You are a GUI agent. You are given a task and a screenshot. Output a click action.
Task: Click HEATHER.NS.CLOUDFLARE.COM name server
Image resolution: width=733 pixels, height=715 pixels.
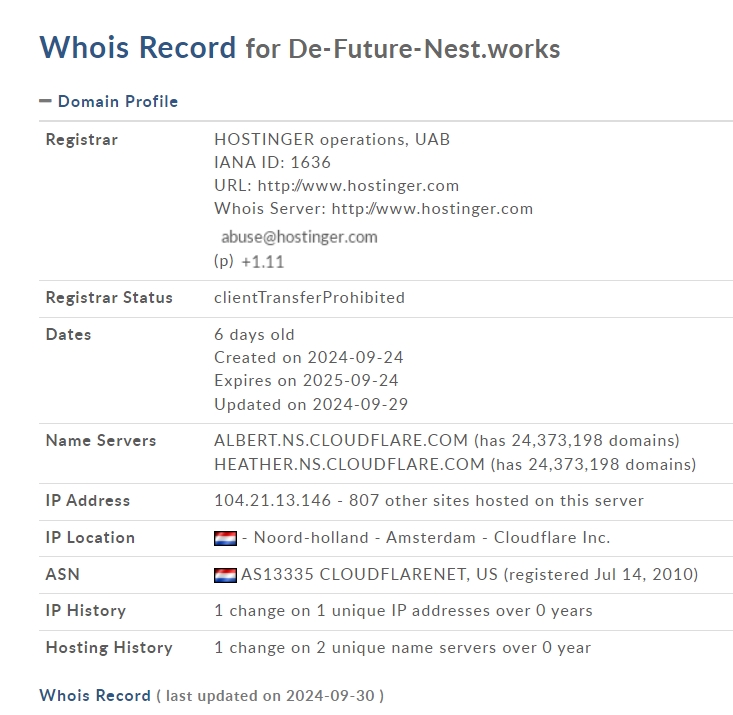click(x=349, y=464)
